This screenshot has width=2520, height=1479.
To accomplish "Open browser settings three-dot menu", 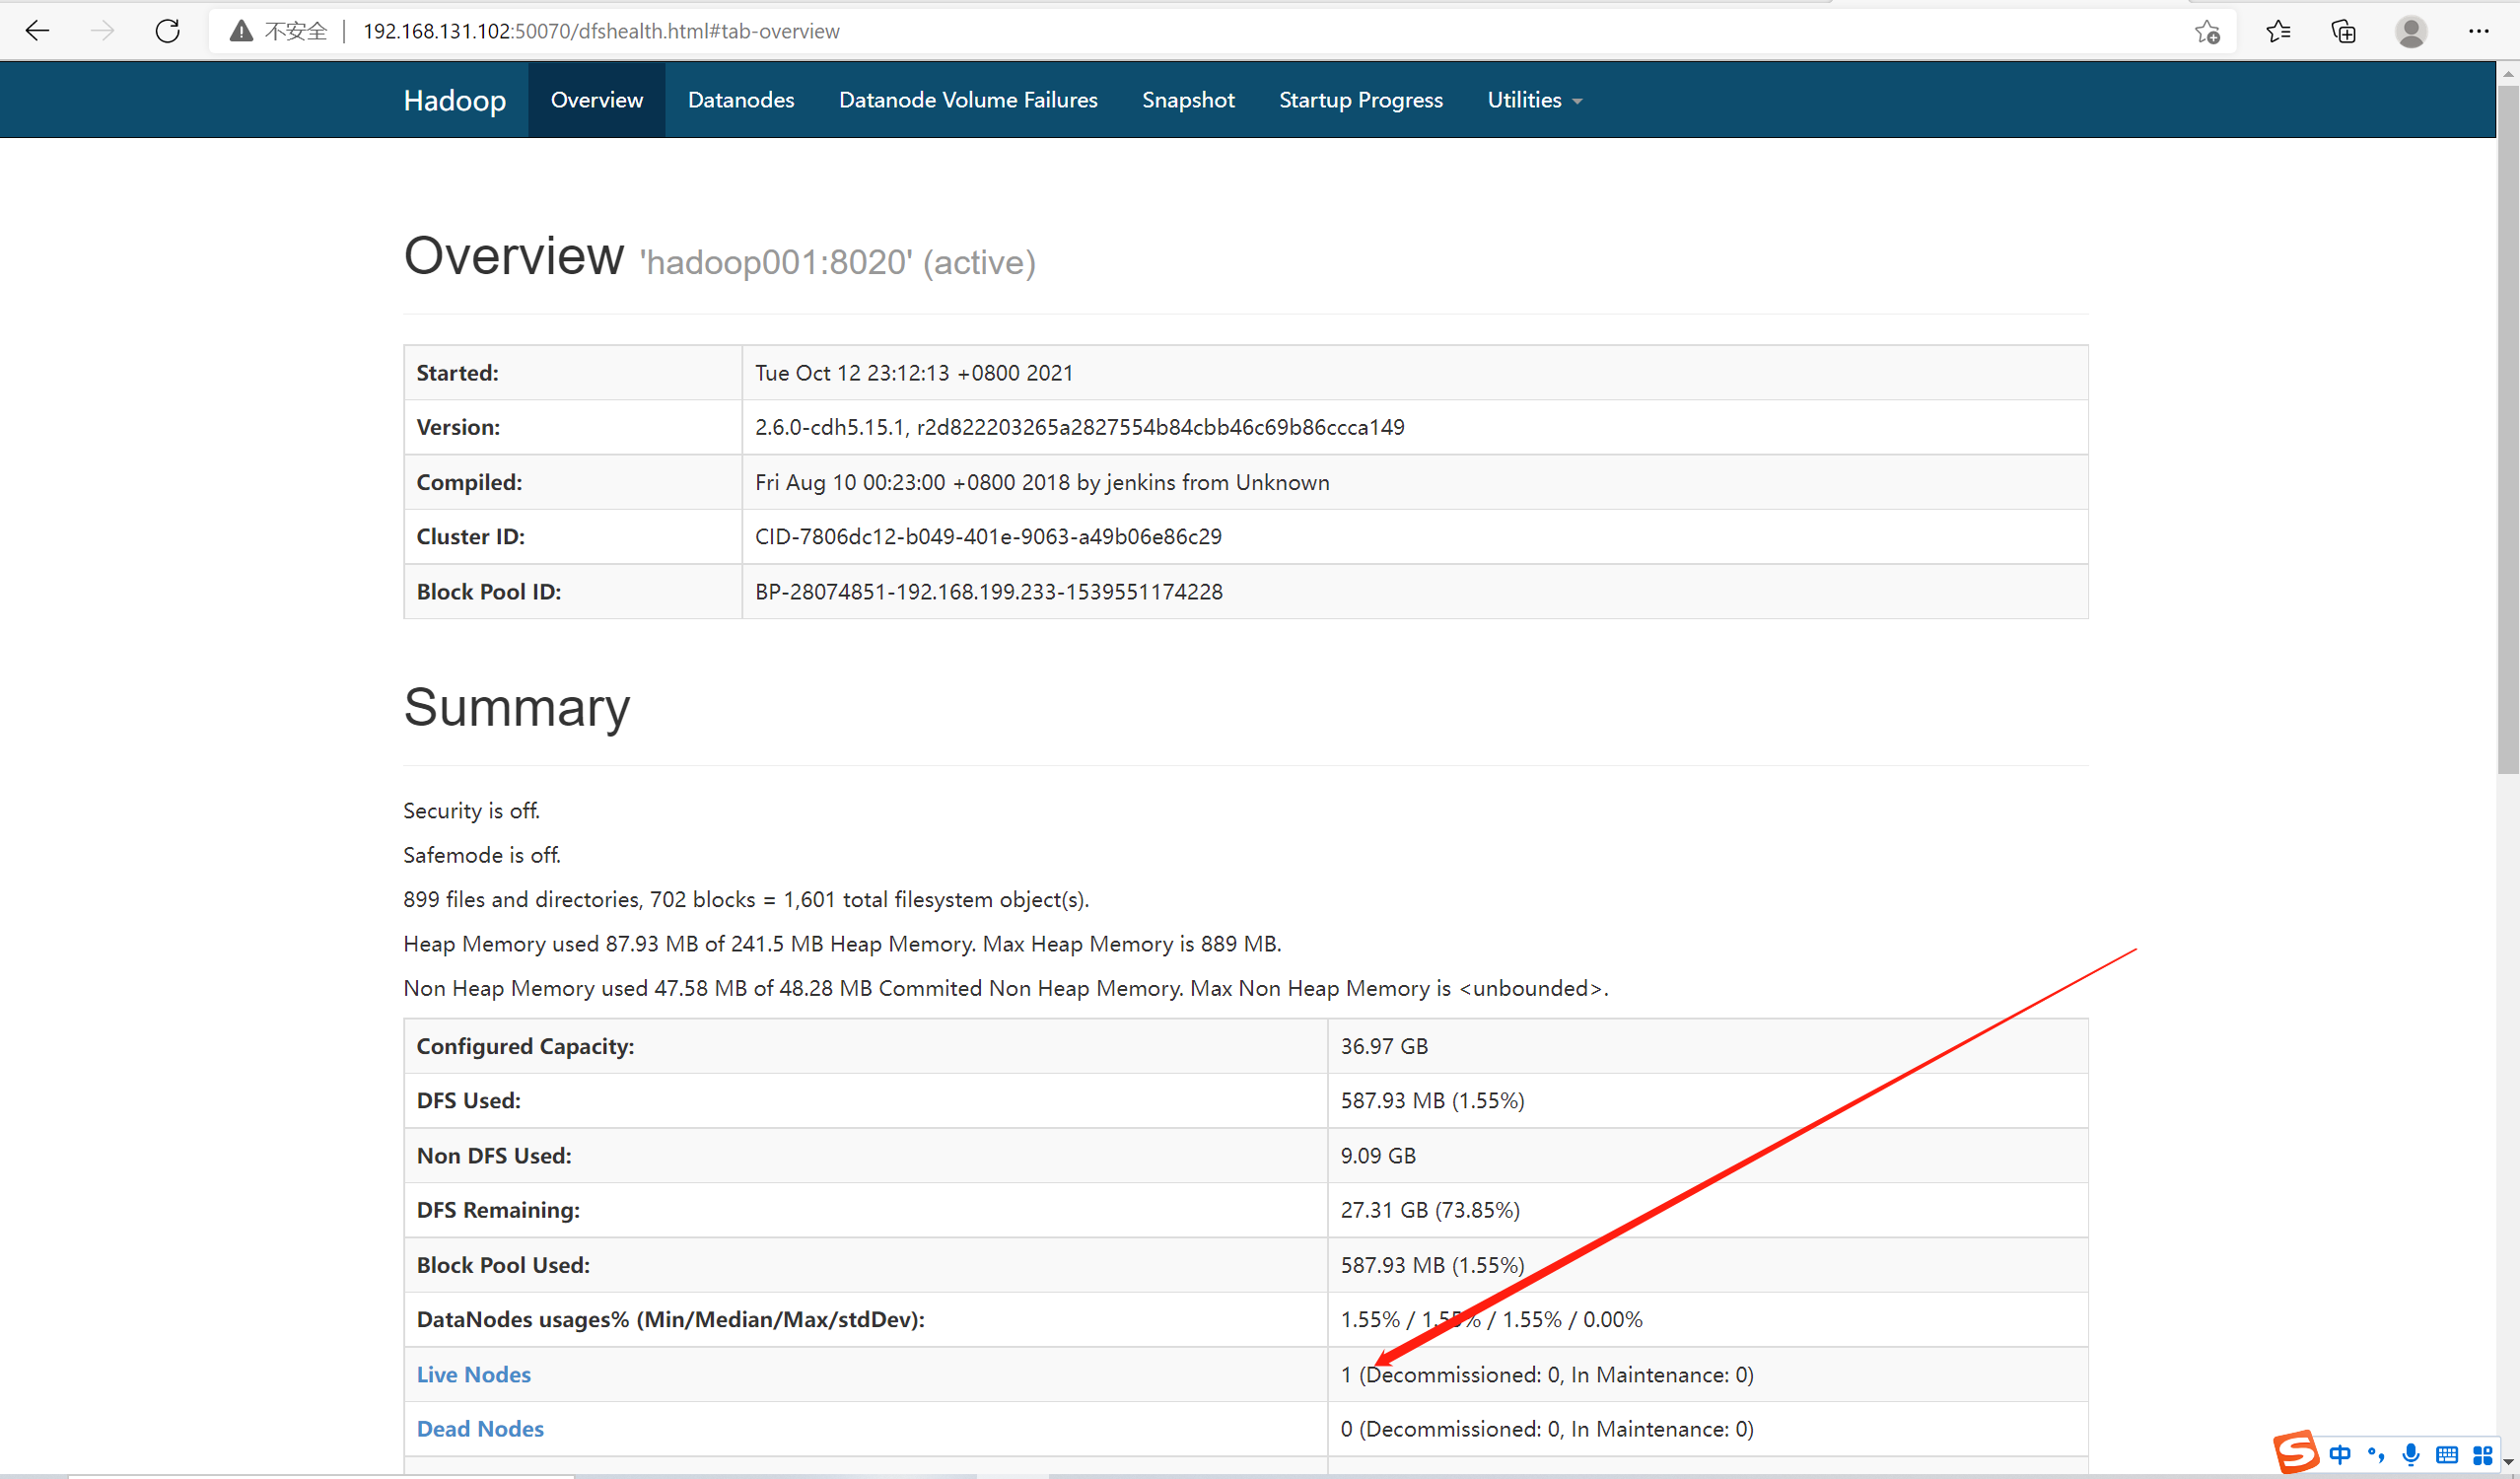I will (x=2478, y=32).
